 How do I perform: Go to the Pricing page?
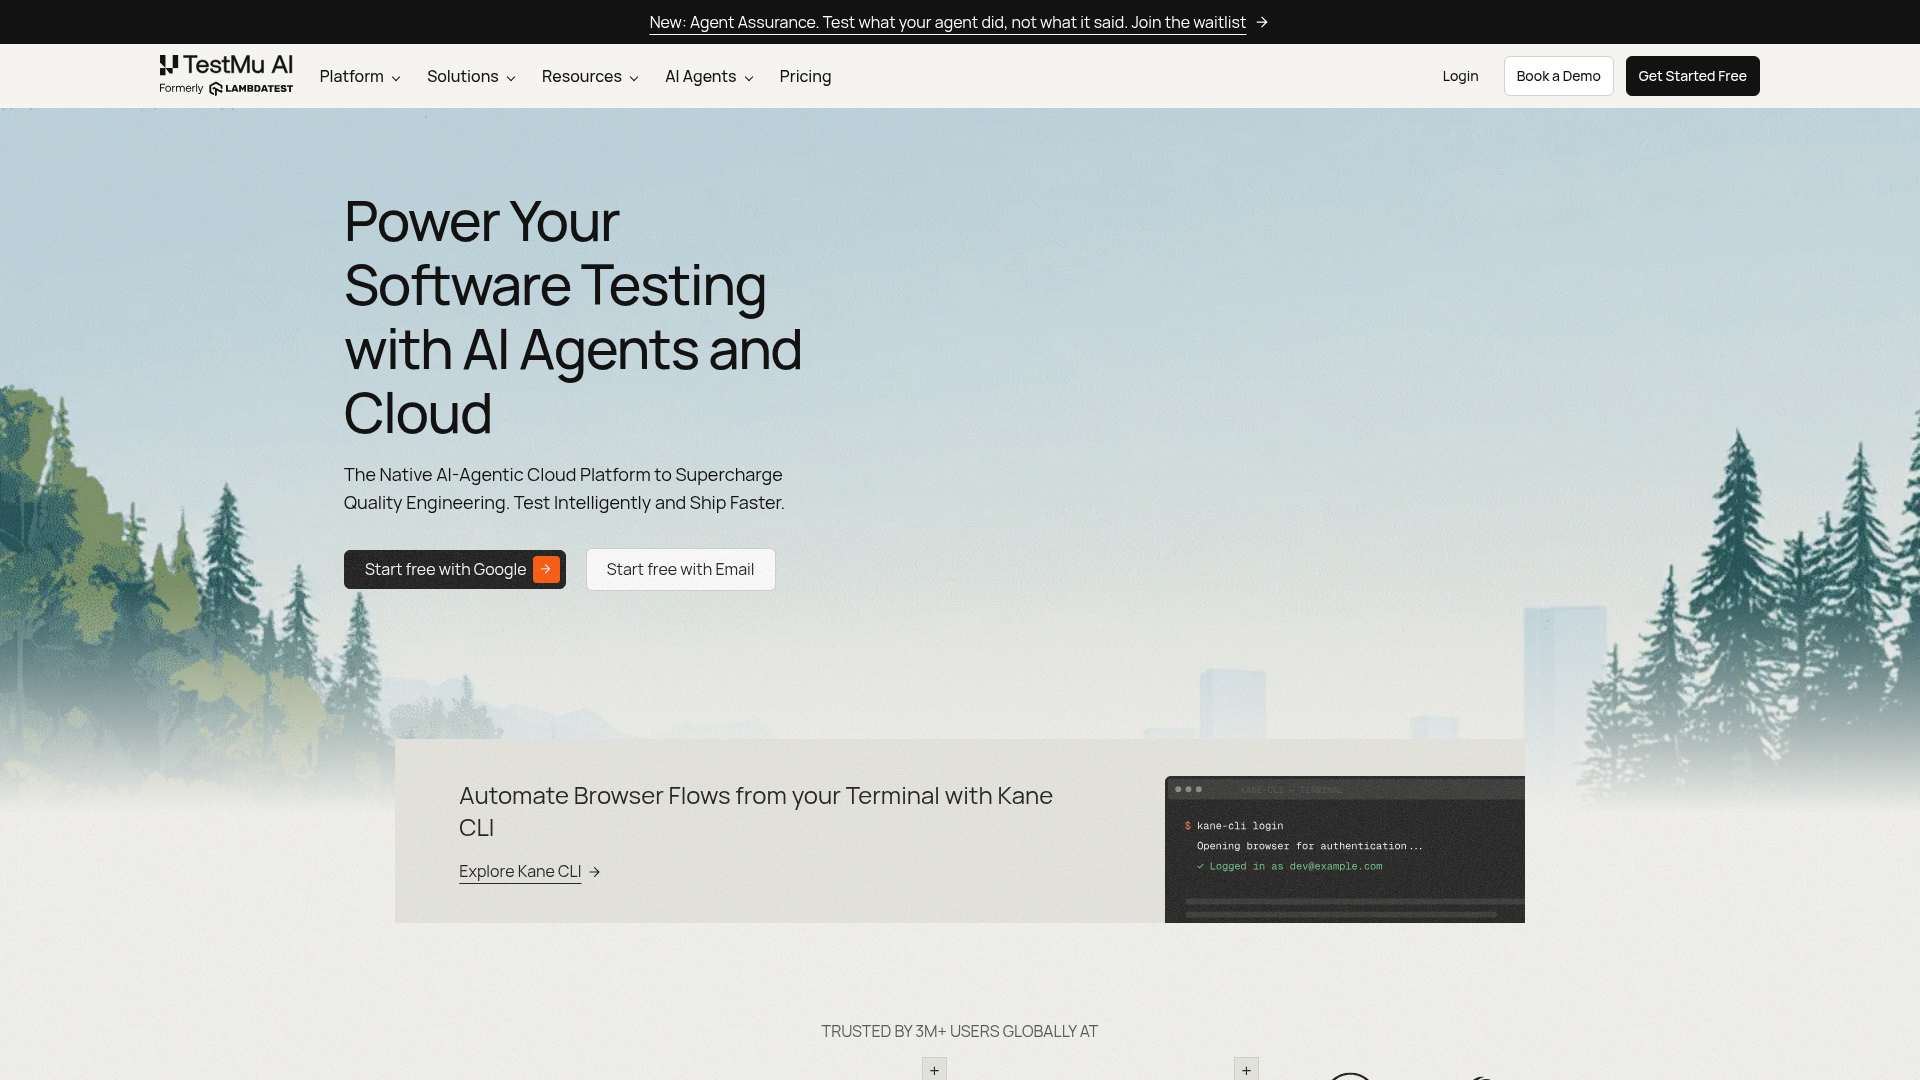coord(805,76)
